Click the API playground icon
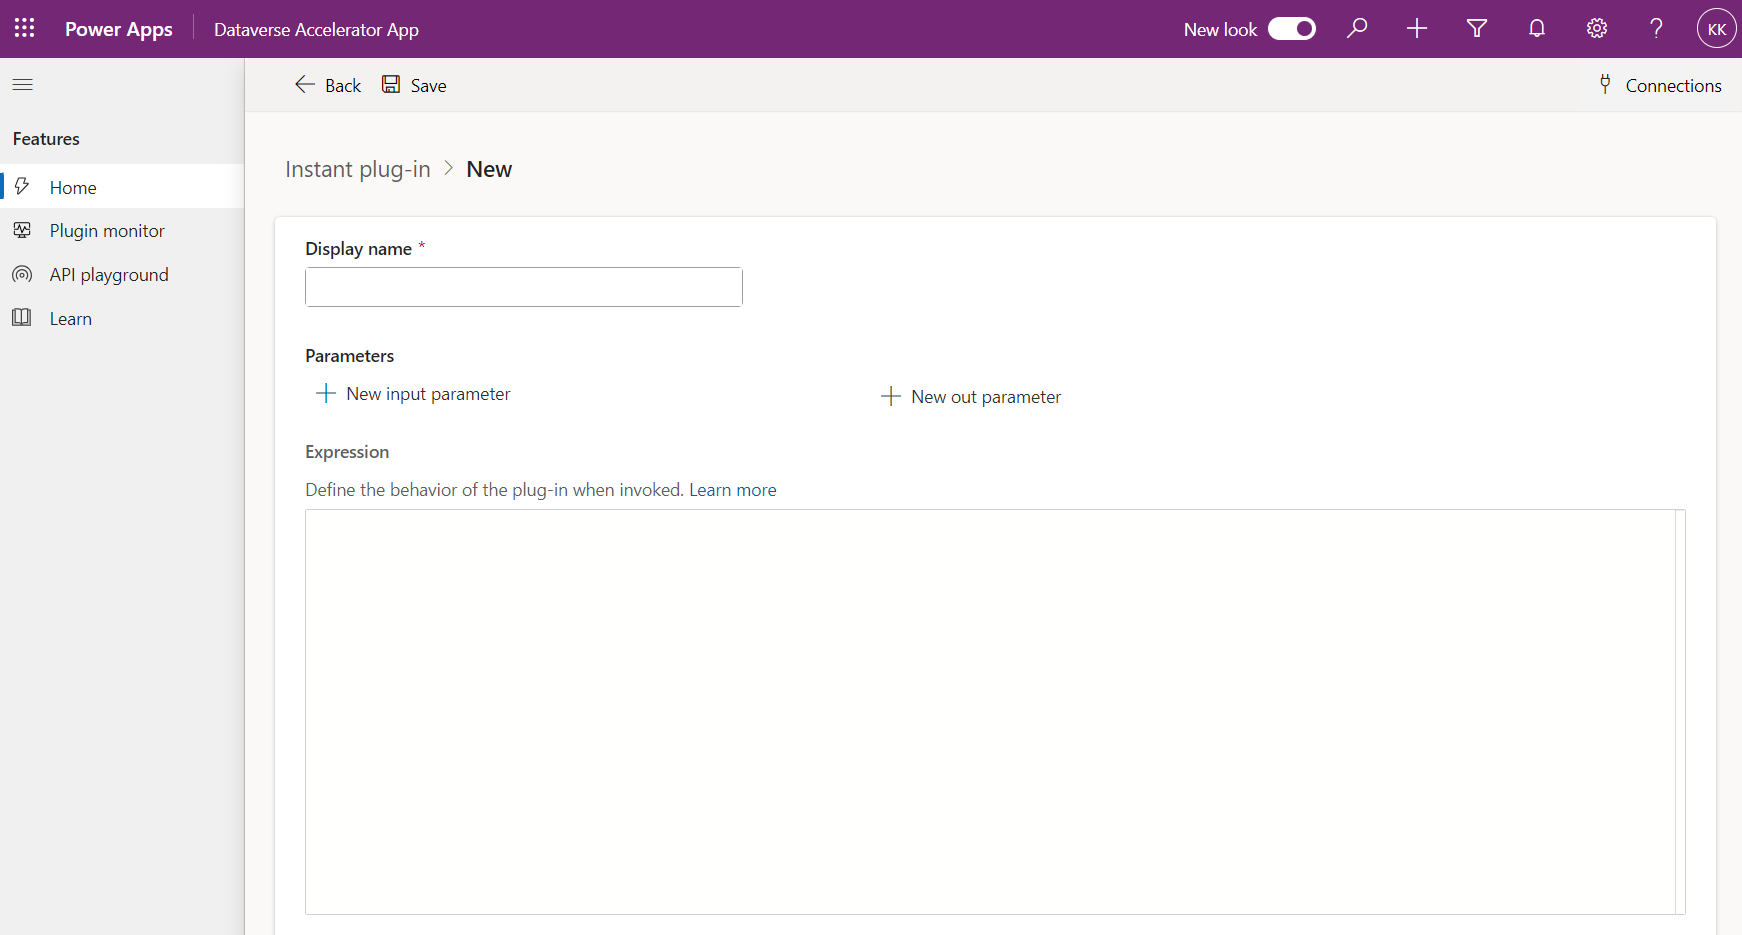Screen dimensions: 1742x935 pos(22,275)
